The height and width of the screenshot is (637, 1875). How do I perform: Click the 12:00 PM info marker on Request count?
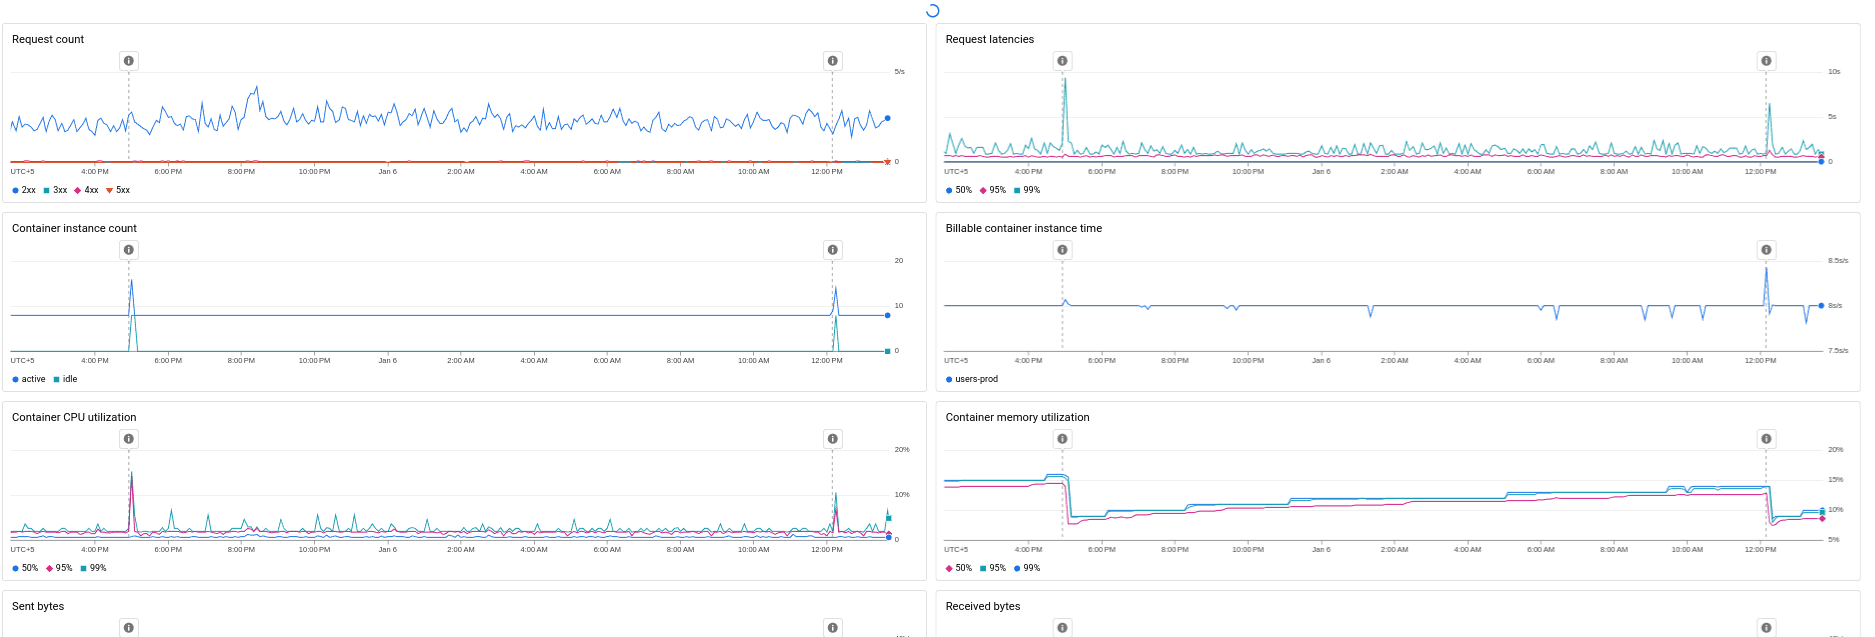(x=832, y=61)
